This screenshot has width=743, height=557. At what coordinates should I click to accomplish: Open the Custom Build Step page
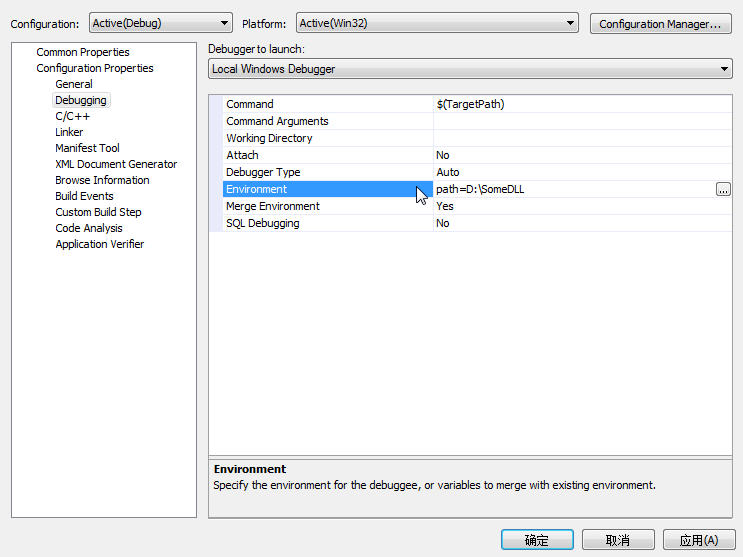(x=98, y=212)
